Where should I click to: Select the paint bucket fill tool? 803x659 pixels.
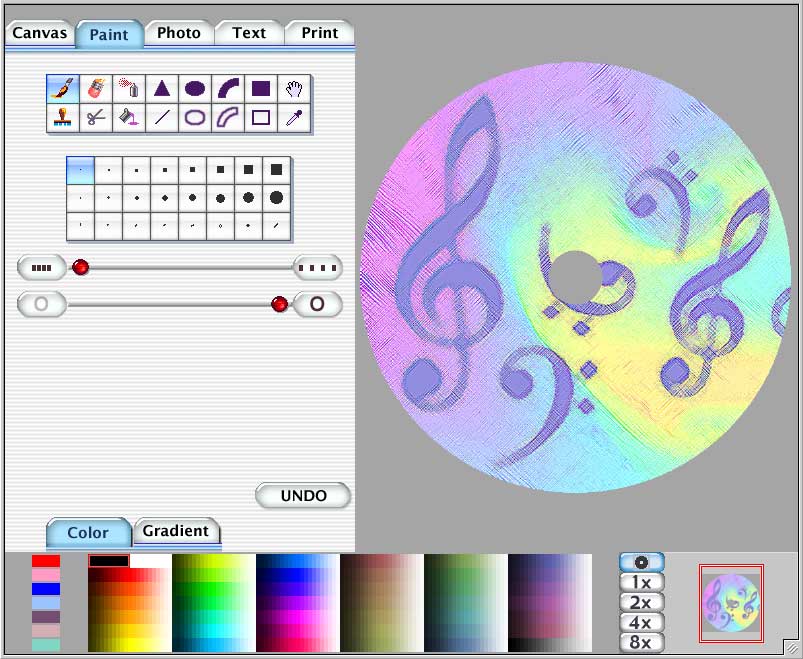pos(129,118)
